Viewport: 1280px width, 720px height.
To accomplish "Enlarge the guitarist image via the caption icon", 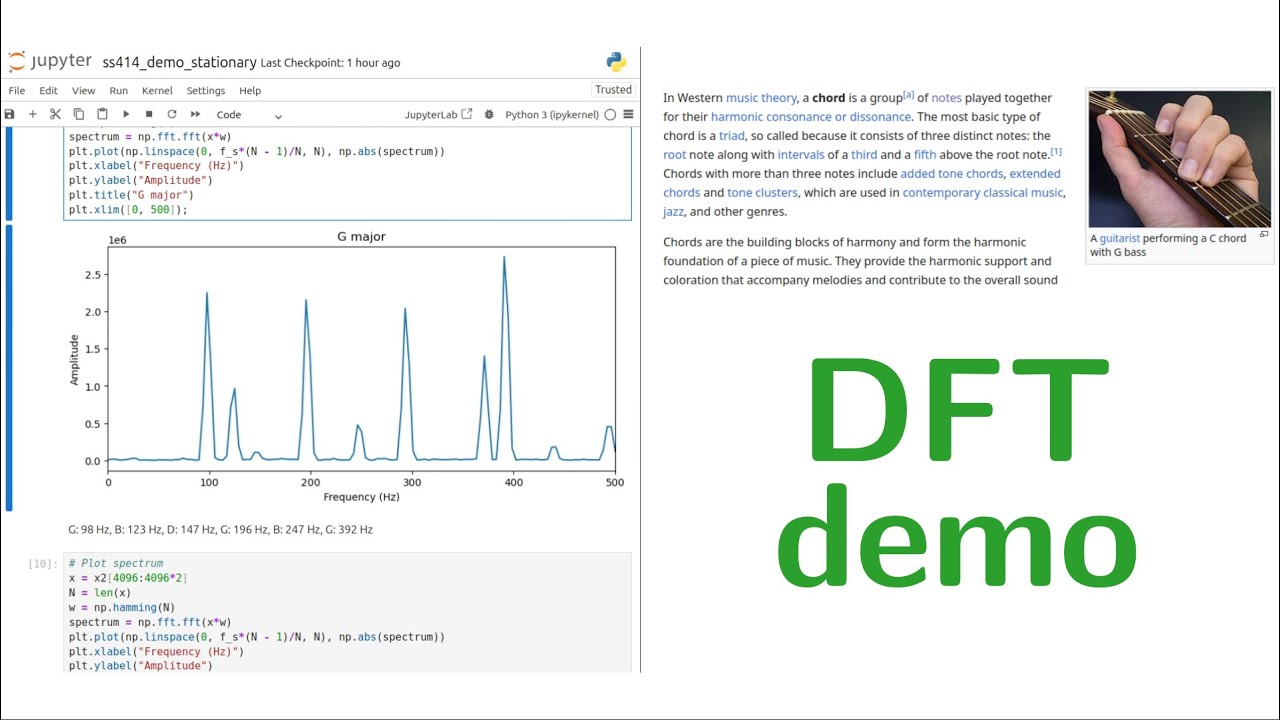I will point(1264,234).
